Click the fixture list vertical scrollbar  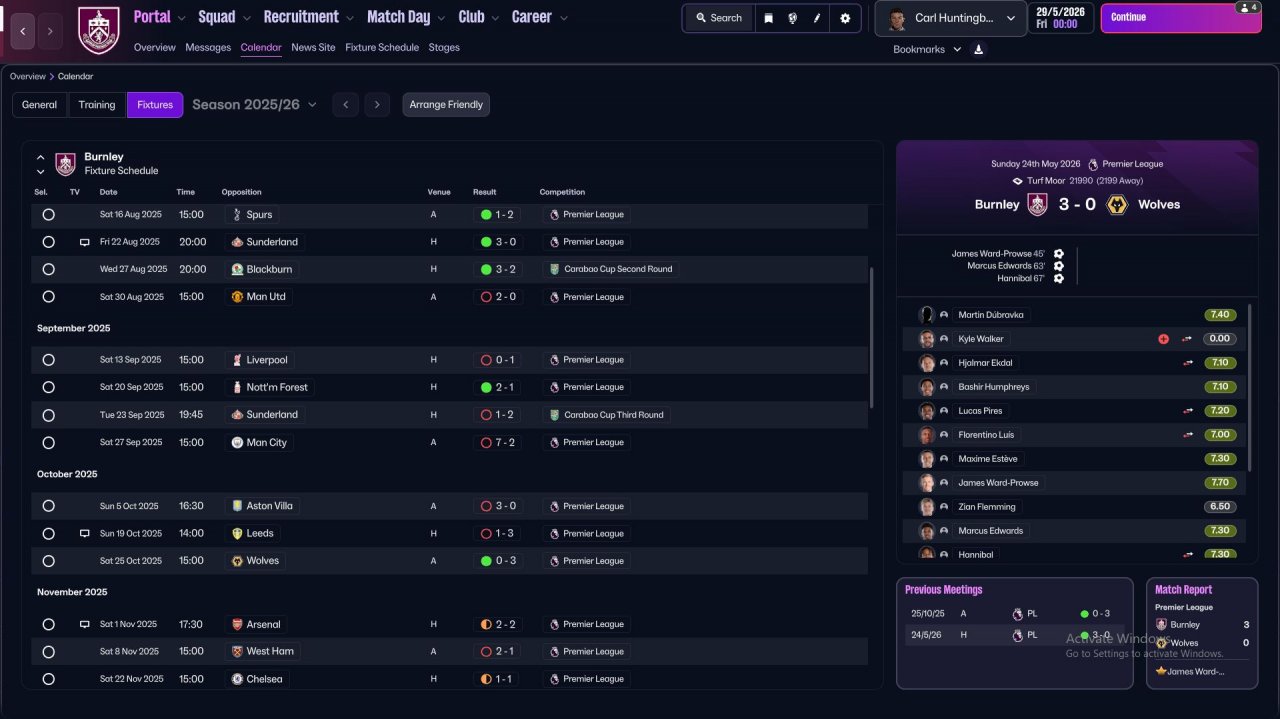[872, 337]
